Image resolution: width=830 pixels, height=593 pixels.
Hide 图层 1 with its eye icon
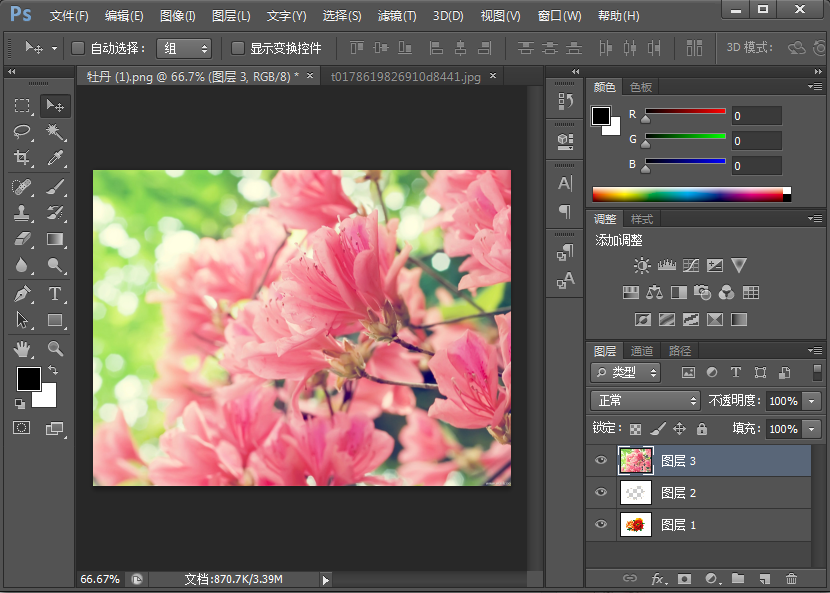click(601, 524)
